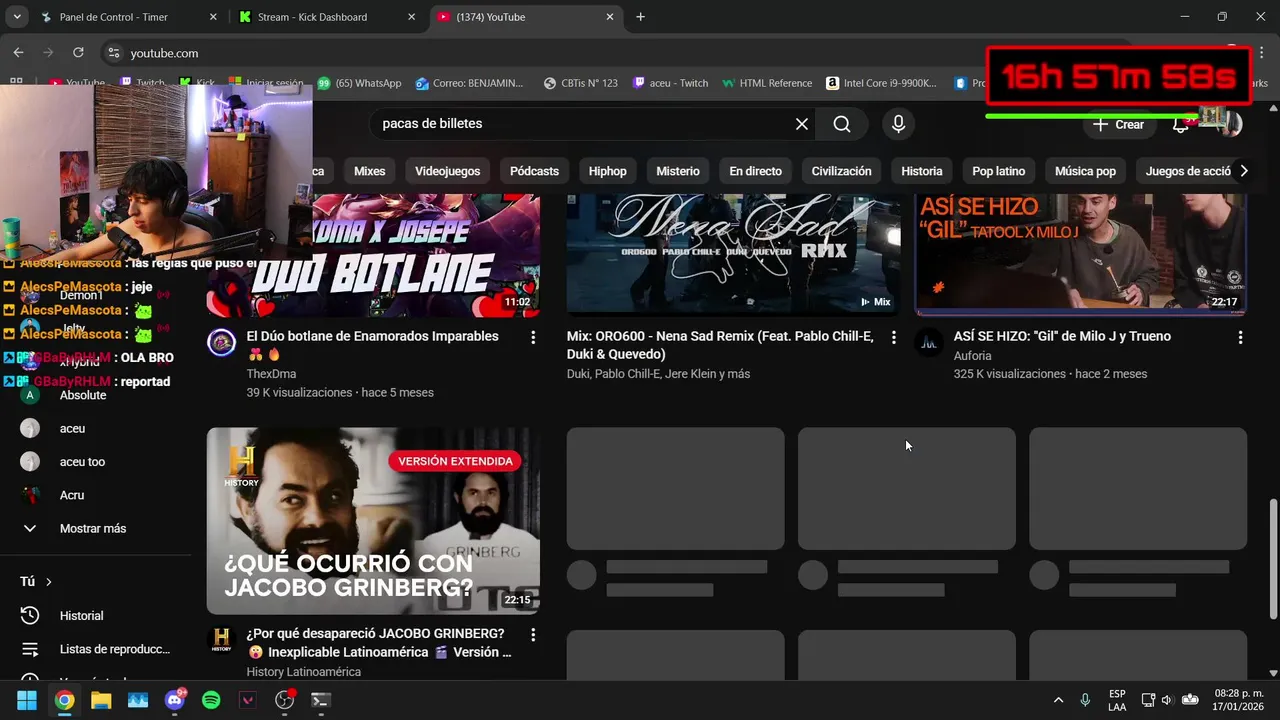Image resolution: width=1280 pixels, height=720 pixels.
Task: Show hidden system tray icons
Action: pos(1058,700)
